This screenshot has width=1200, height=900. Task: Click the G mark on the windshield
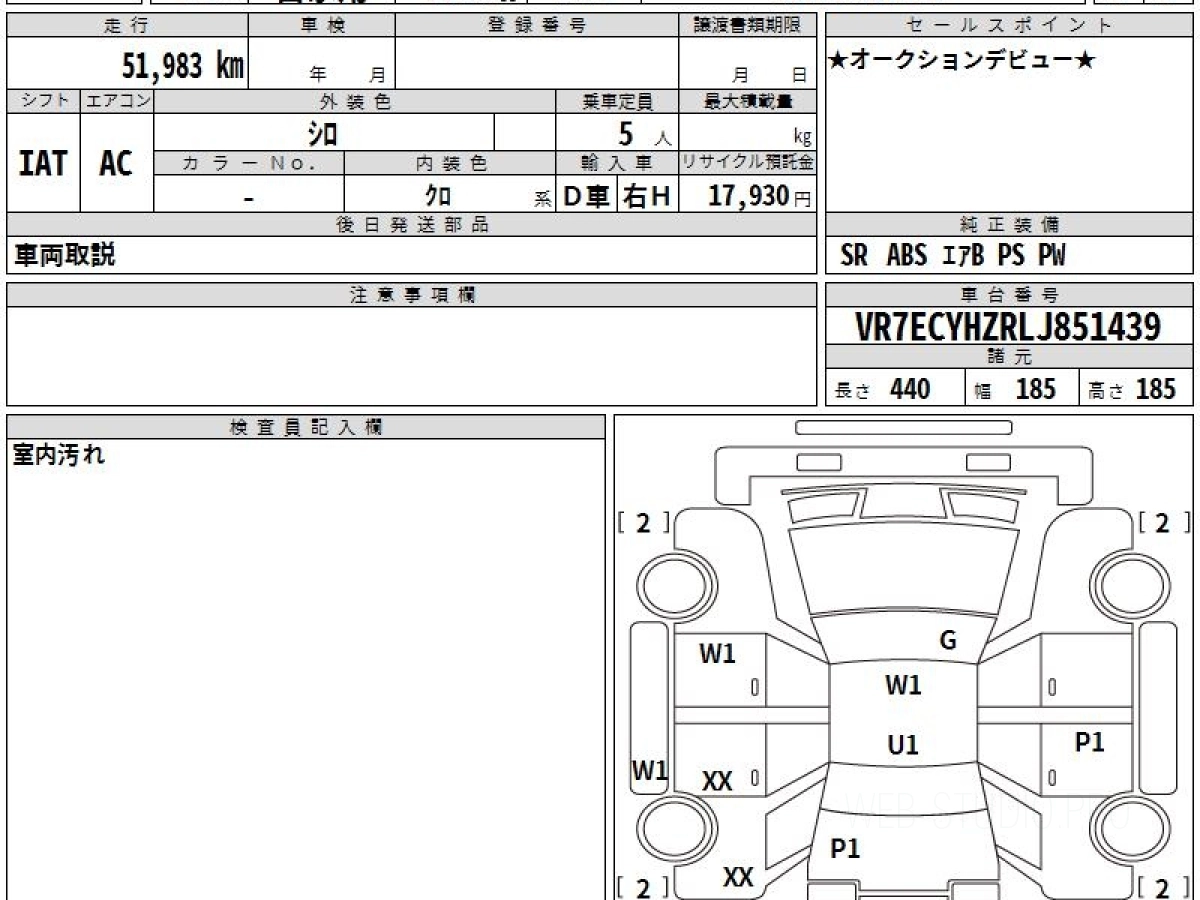click(948, 641)
